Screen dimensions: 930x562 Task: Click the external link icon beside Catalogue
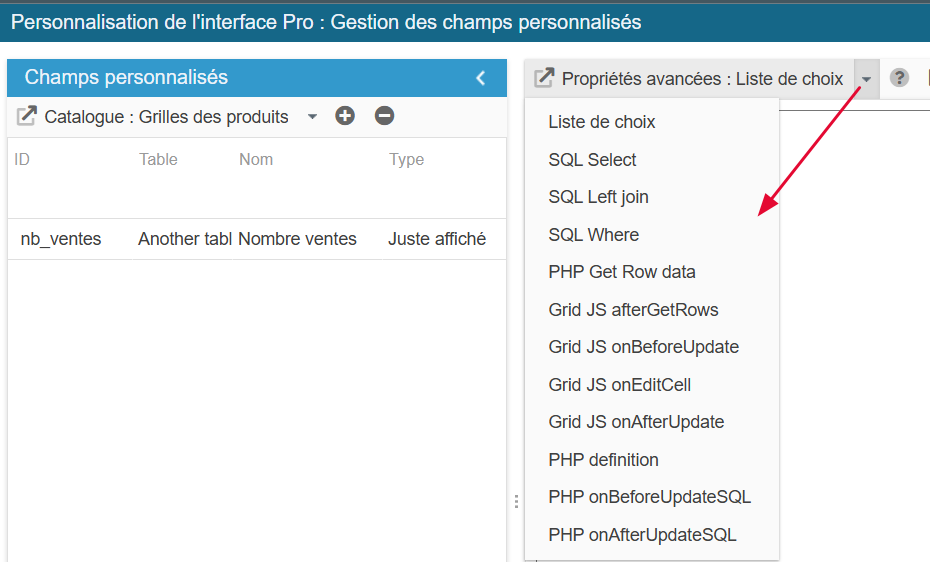(27, 117)
